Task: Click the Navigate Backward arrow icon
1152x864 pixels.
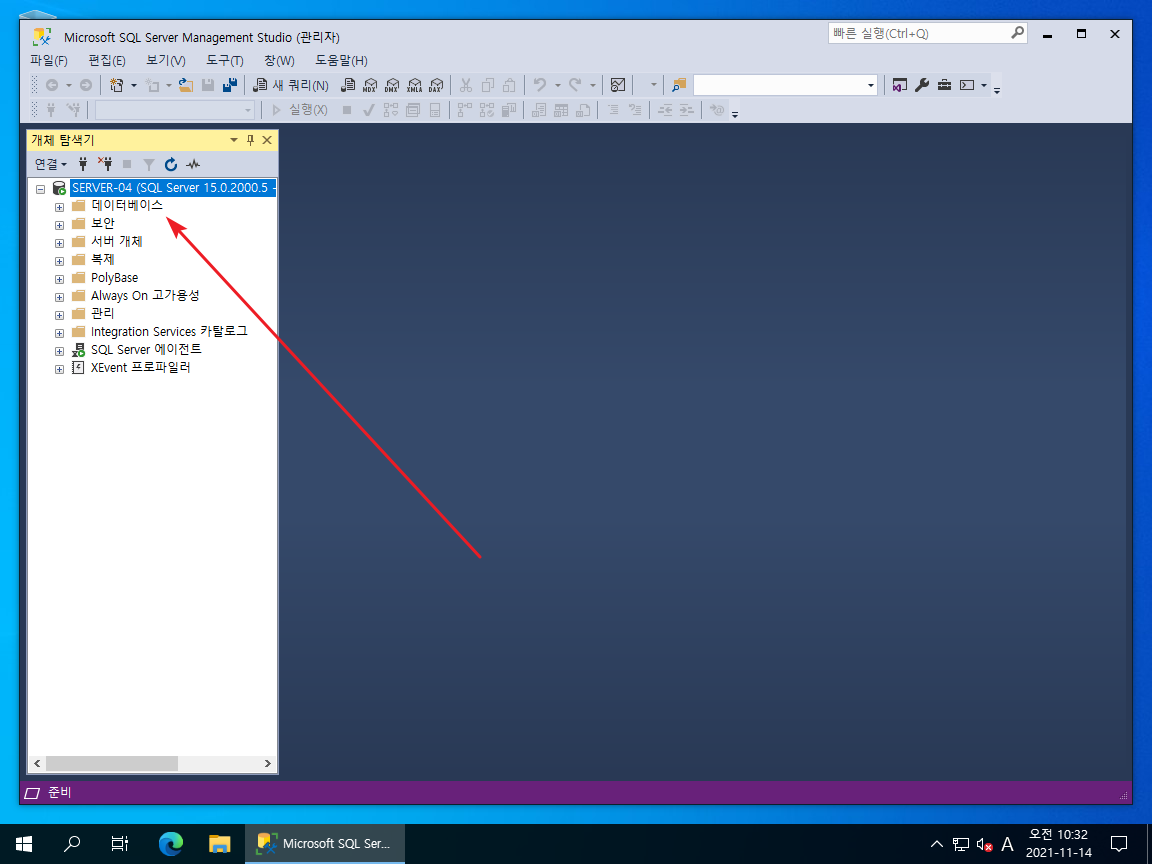Action: click(51, 85)
